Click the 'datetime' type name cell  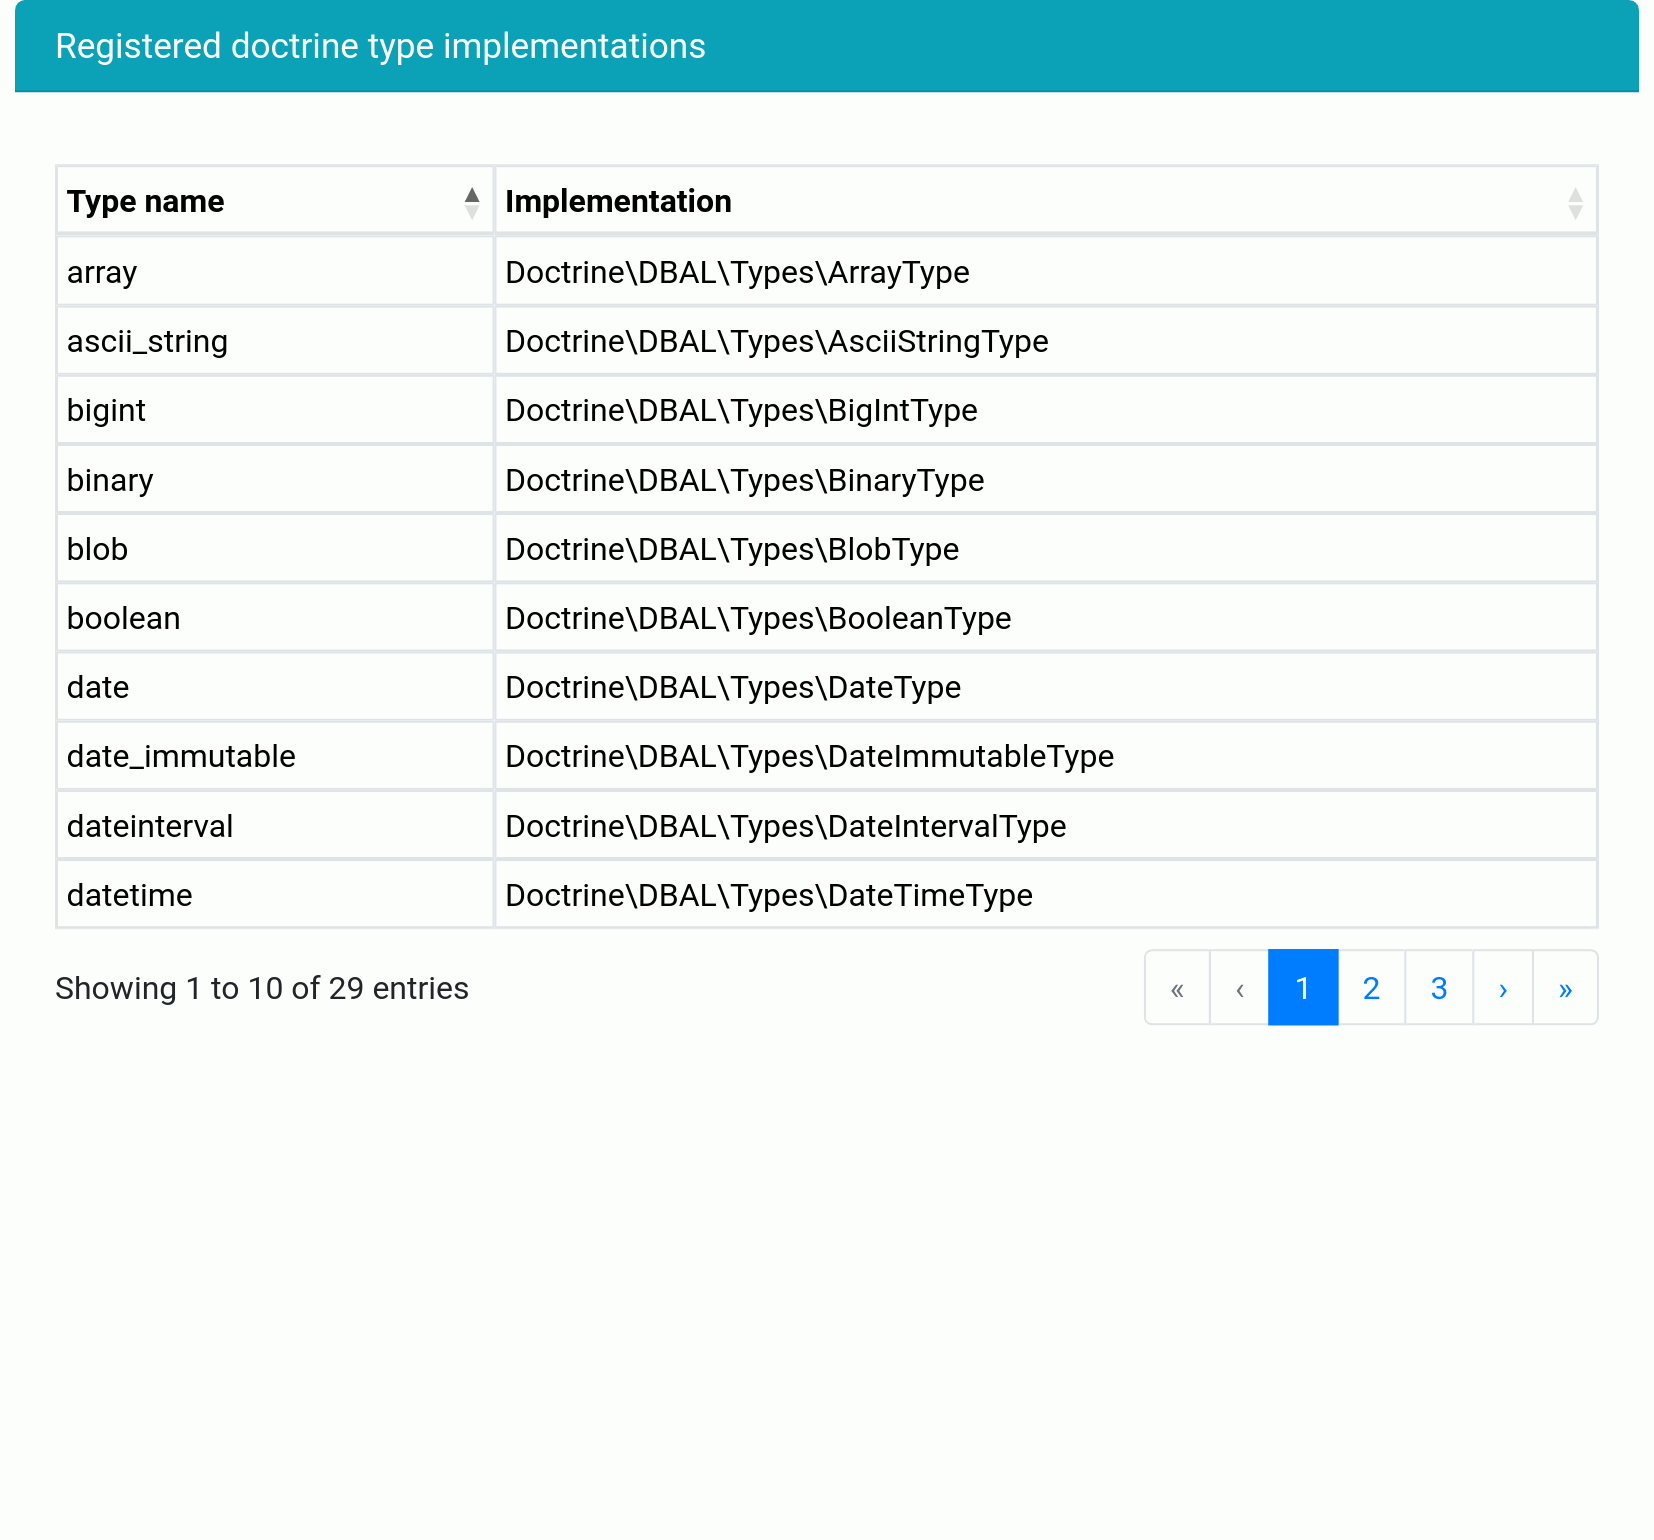click(x=275, y=895)
